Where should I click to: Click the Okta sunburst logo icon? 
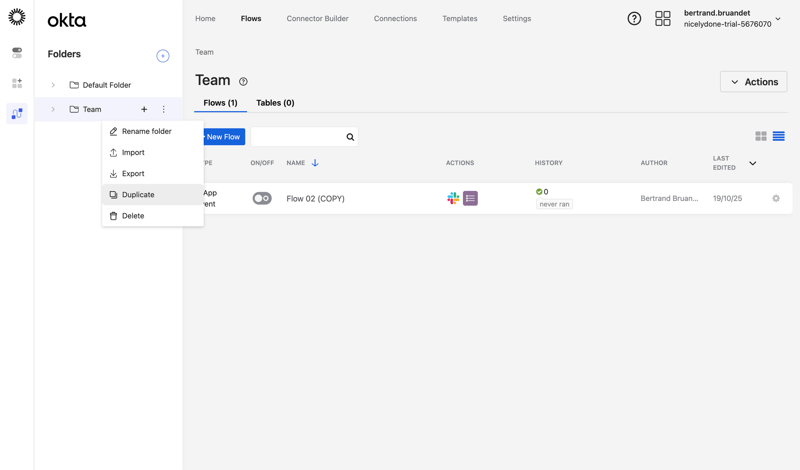click(17, 17)
